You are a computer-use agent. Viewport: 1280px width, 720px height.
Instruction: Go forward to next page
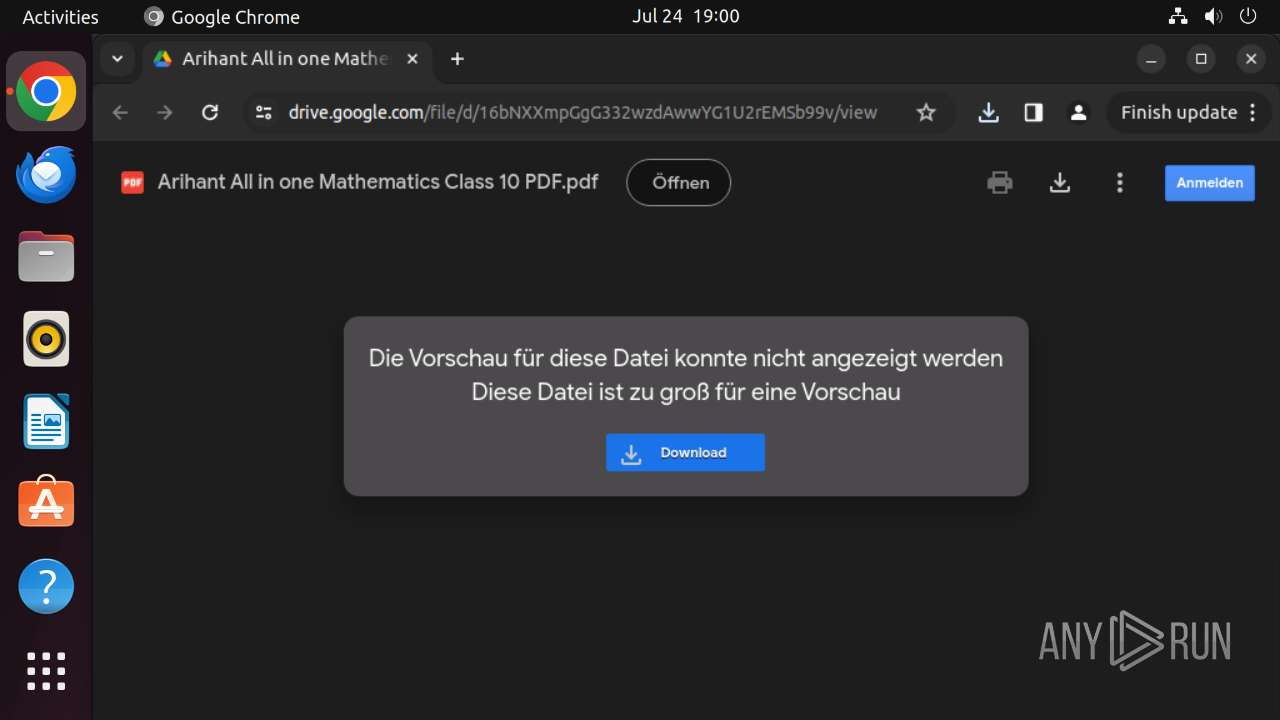[x=165, y=113]
